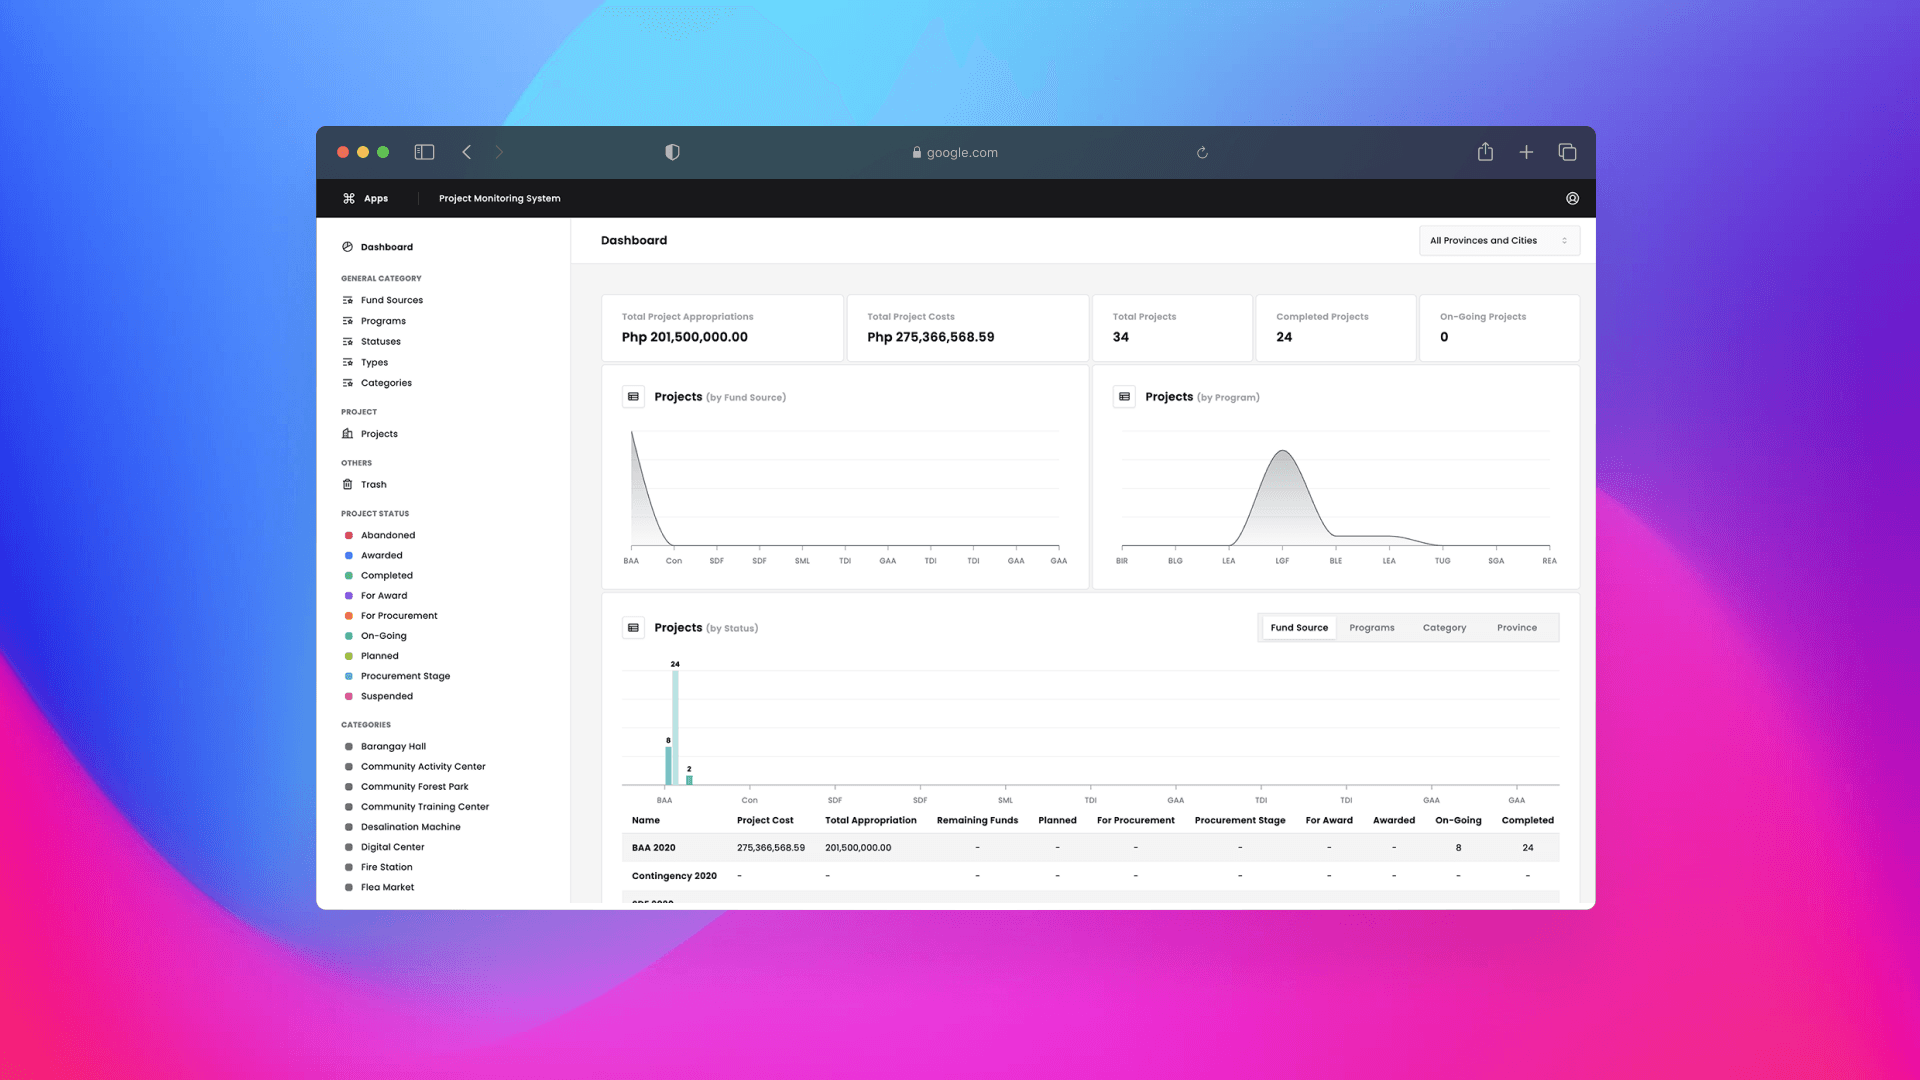Open Fund Sources in the sidebar
The width and height of the screenshot is (1920, 1080).
[391, 300]
